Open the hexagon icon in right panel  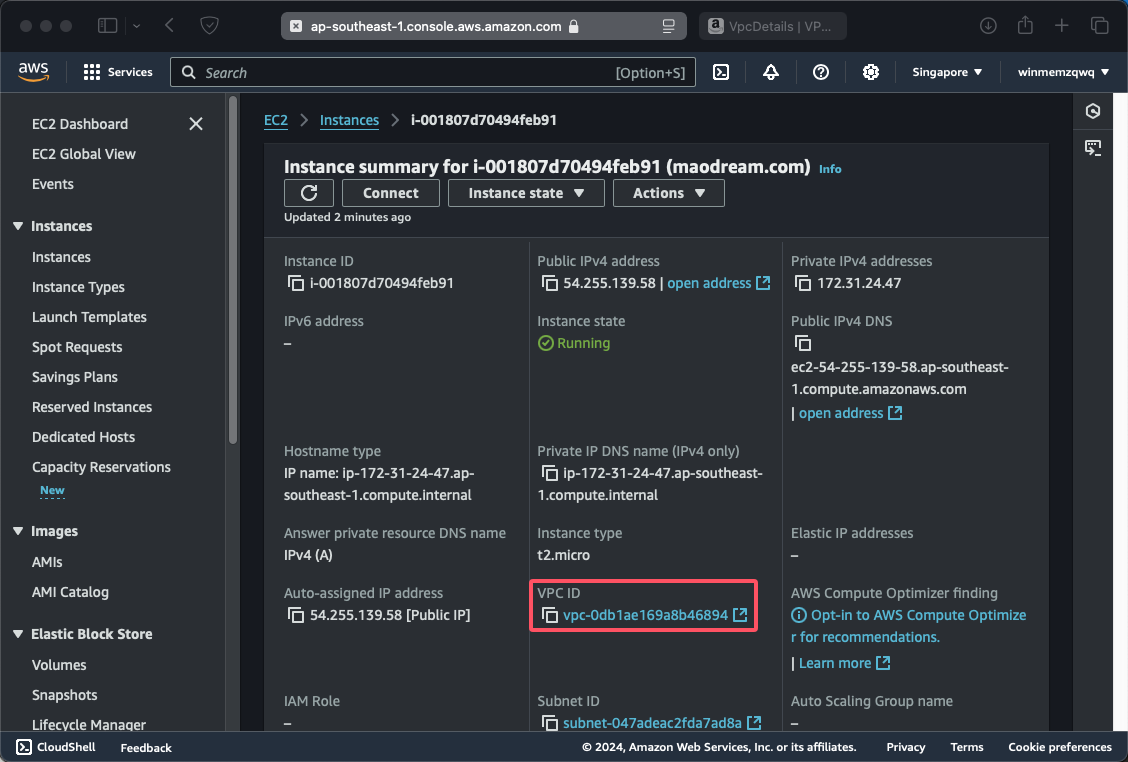pyautogui.click(x=1093, y=111)
